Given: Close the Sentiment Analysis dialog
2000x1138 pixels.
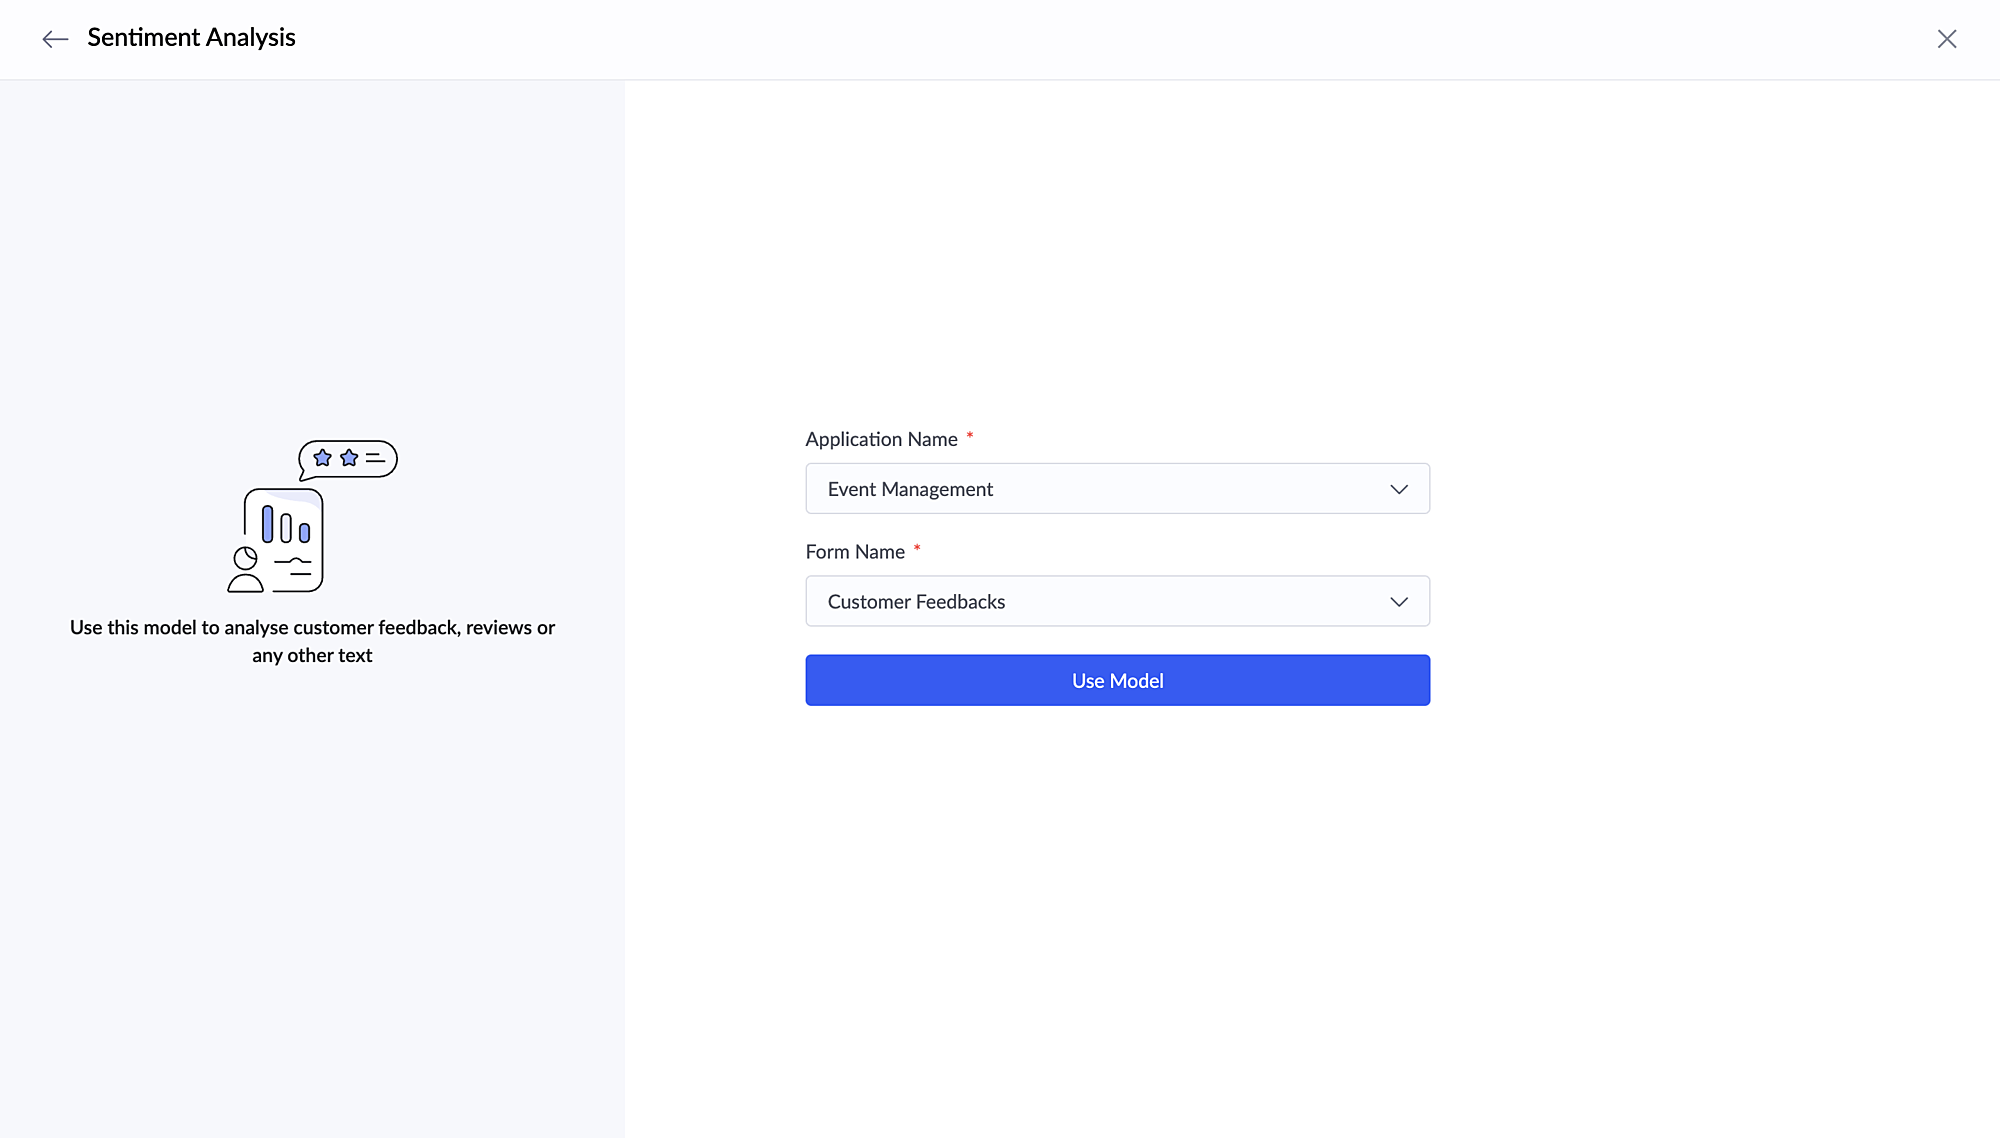Looking at the screenshot, I should click(x=1946, y=39).
